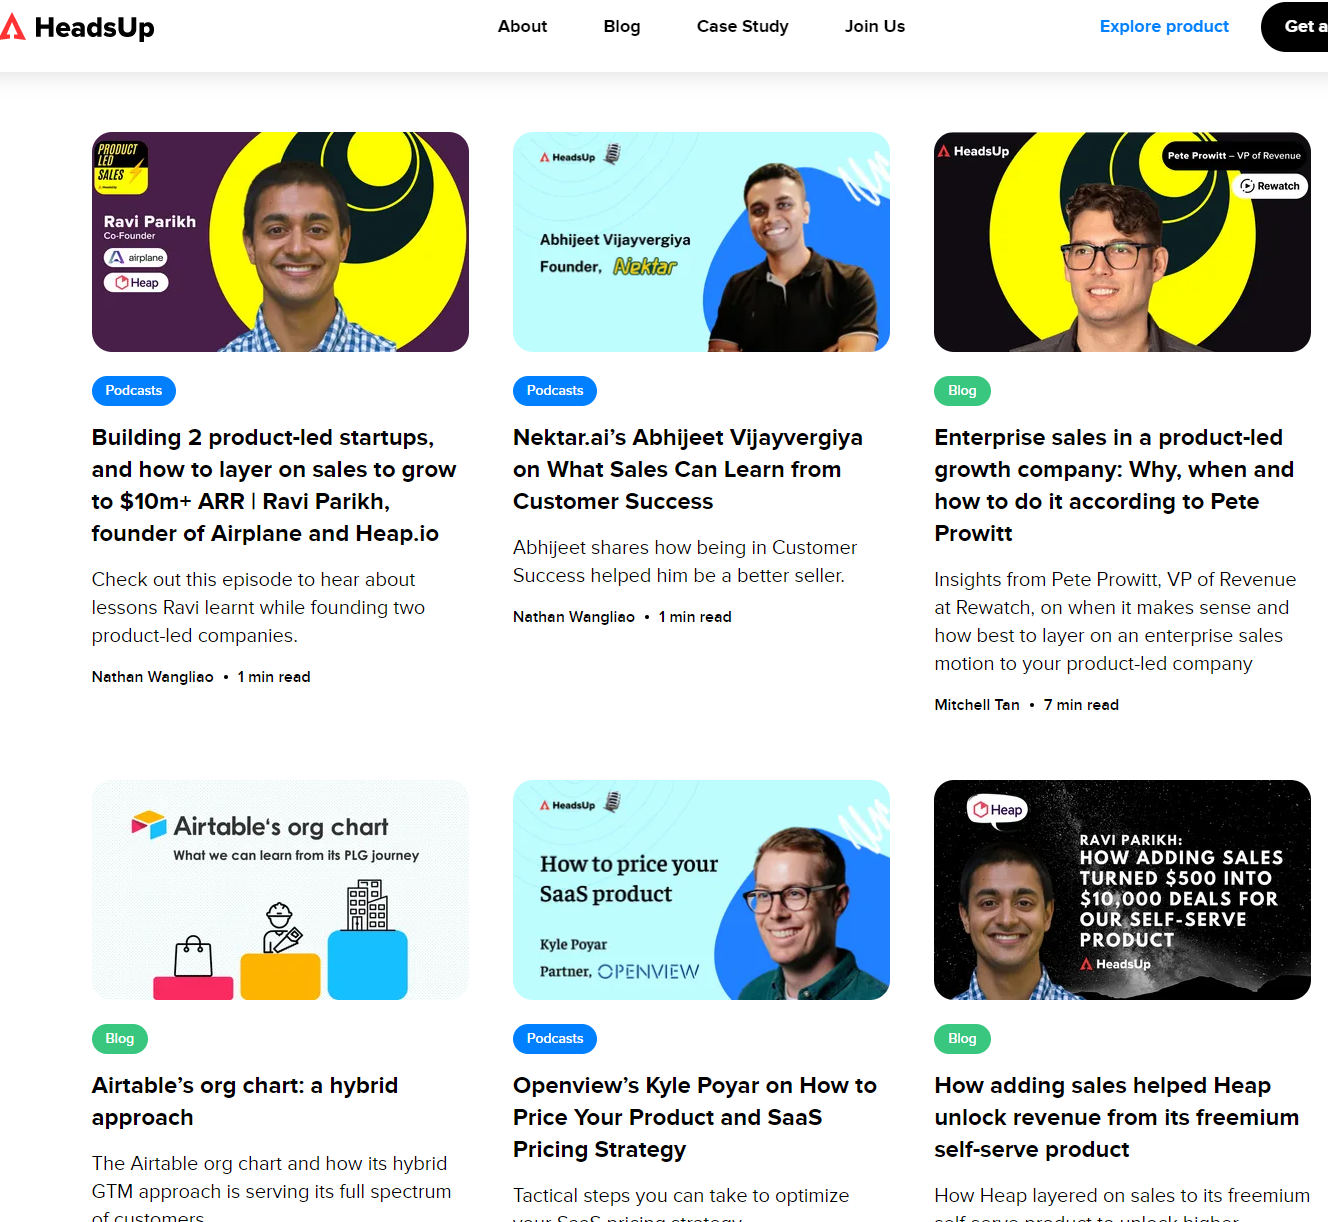Screen dimensions: 1328x1222
Task: Open Nektar.ai's Abhijeet Vijayvergiya article title
Action: (x=688, y=469)
